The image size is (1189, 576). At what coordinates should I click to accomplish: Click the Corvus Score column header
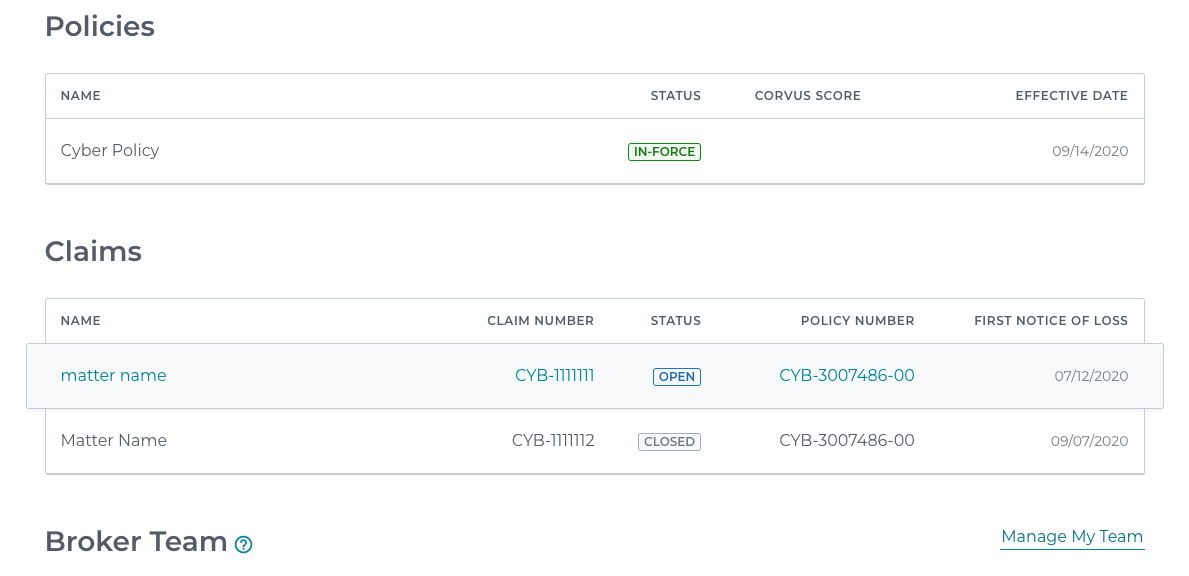coord(808,96)
